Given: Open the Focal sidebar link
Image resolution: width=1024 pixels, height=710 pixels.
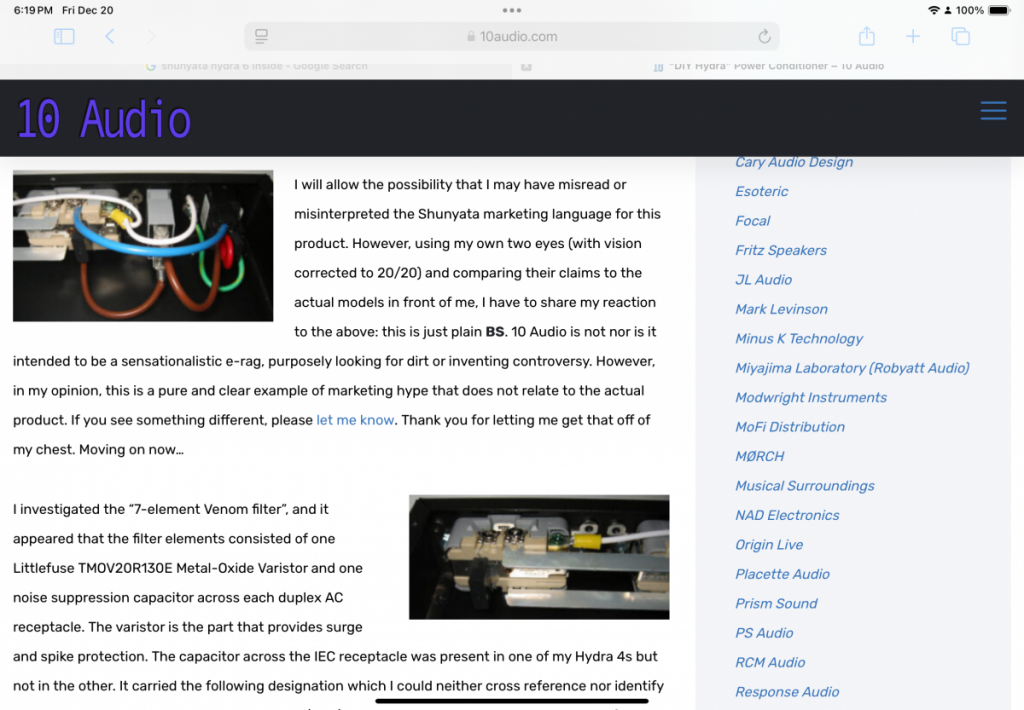Looking at the screenshot, I should (753, 221).
